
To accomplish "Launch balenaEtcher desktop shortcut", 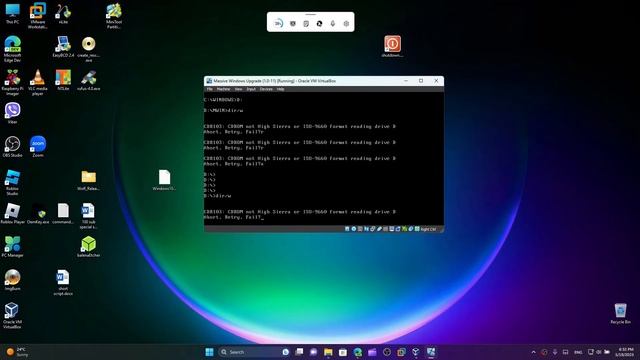I will (89, 247).
